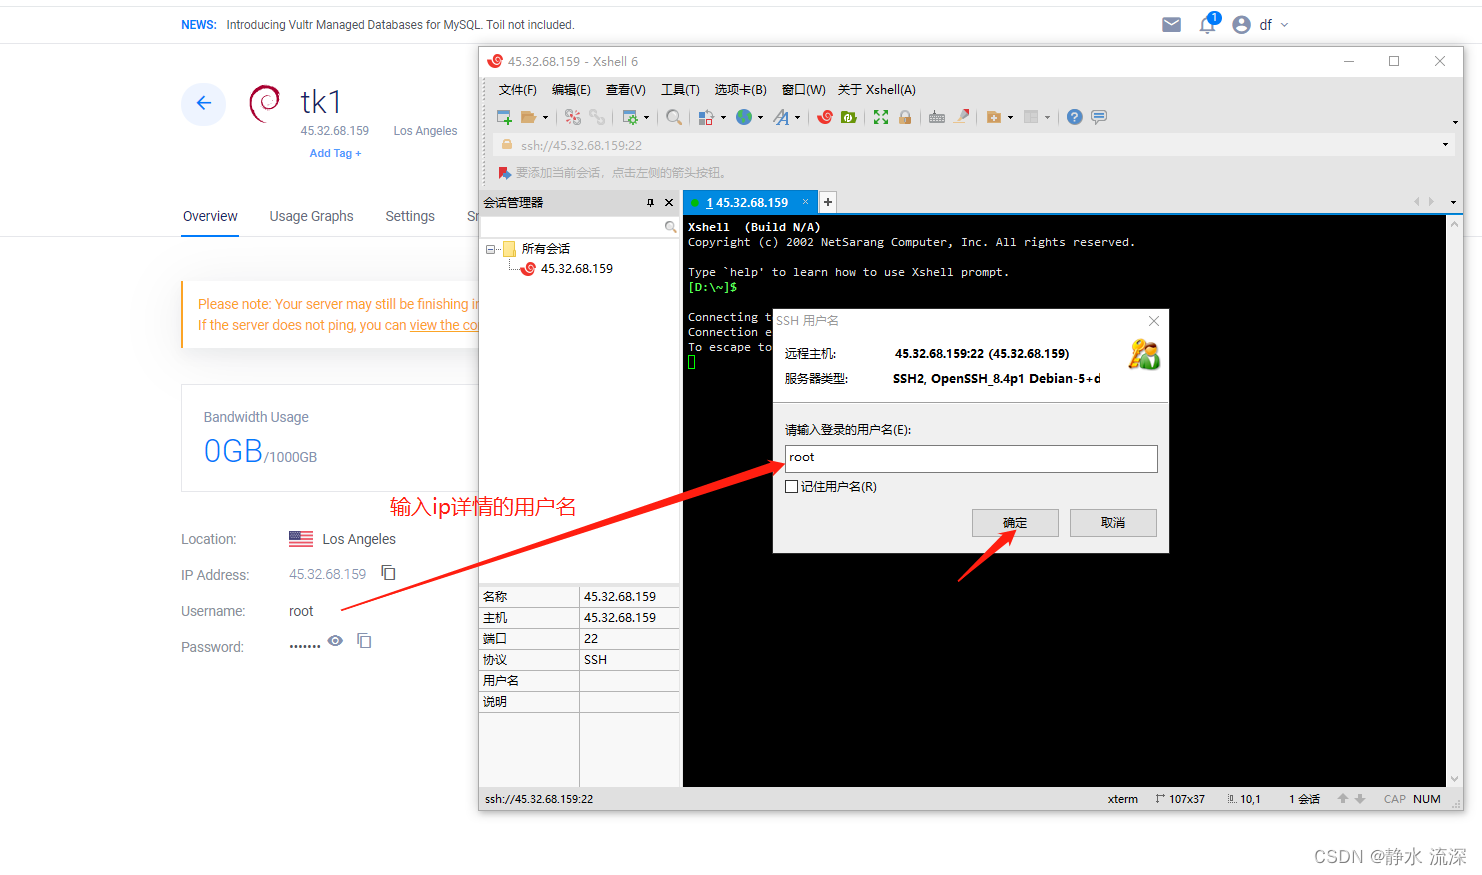The height and width of the screenshot is (875, 1482).
Task: Toggle full screen with green arrows icon
Action: point(881,117)
